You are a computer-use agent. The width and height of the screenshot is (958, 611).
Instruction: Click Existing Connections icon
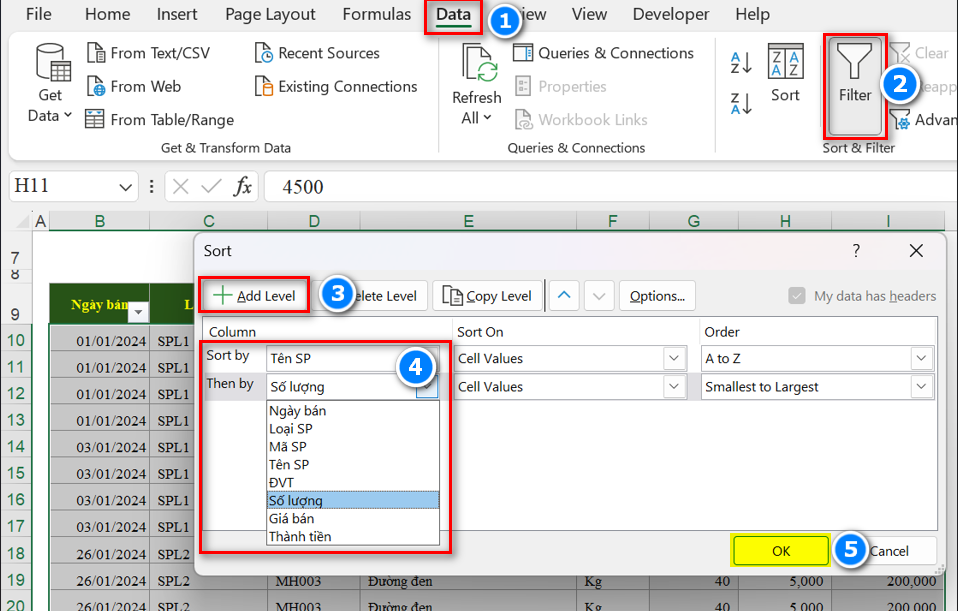(264, 87)
